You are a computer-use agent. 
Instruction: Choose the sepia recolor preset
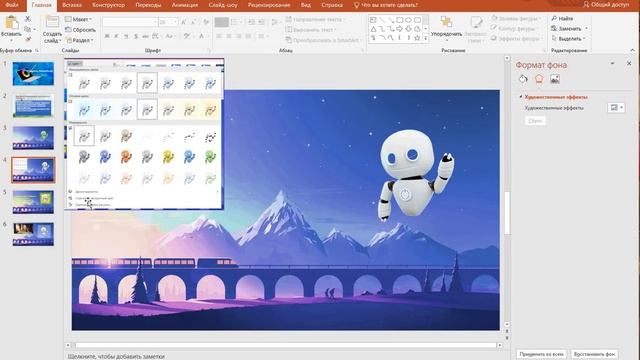click(x=126, y=136)
